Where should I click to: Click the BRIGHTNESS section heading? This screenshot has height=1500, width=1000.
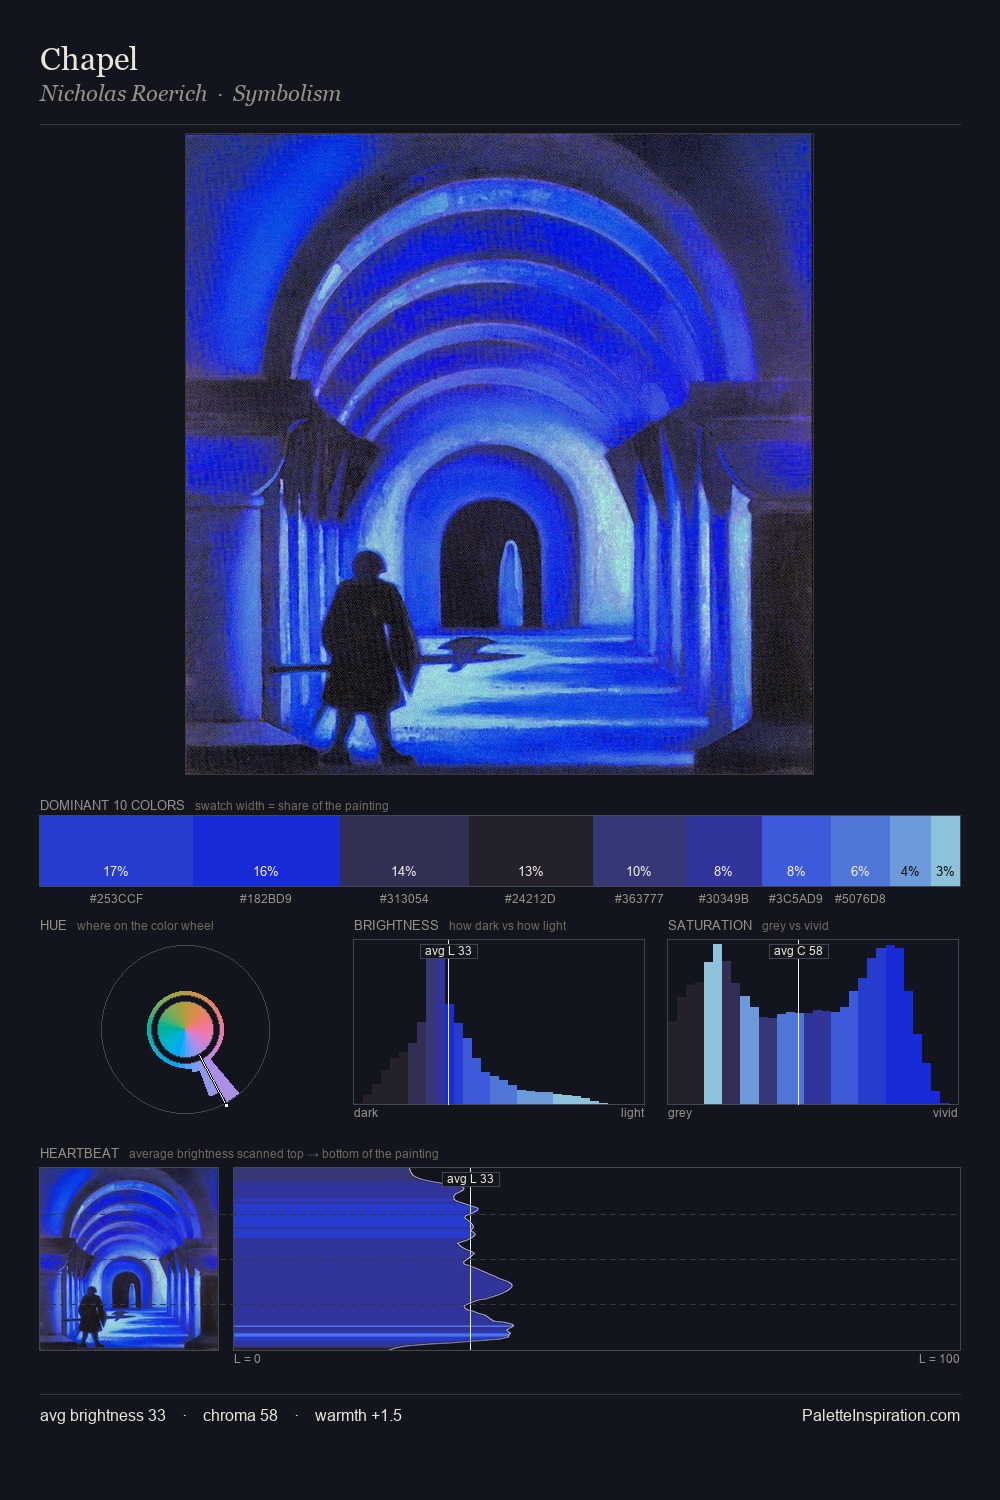point(396,925)
